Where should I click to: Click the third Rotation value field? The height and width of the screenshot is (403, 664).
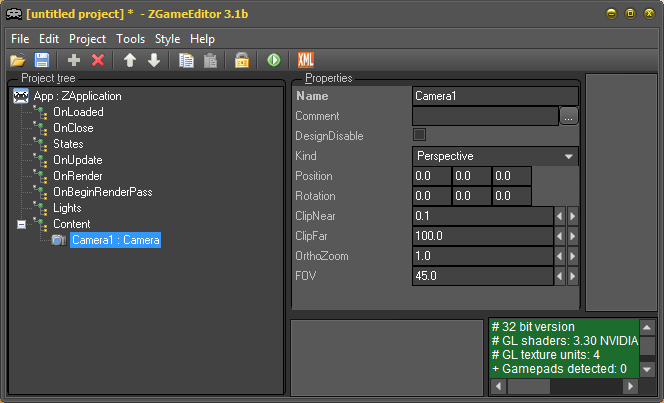[x=512, y=196]
